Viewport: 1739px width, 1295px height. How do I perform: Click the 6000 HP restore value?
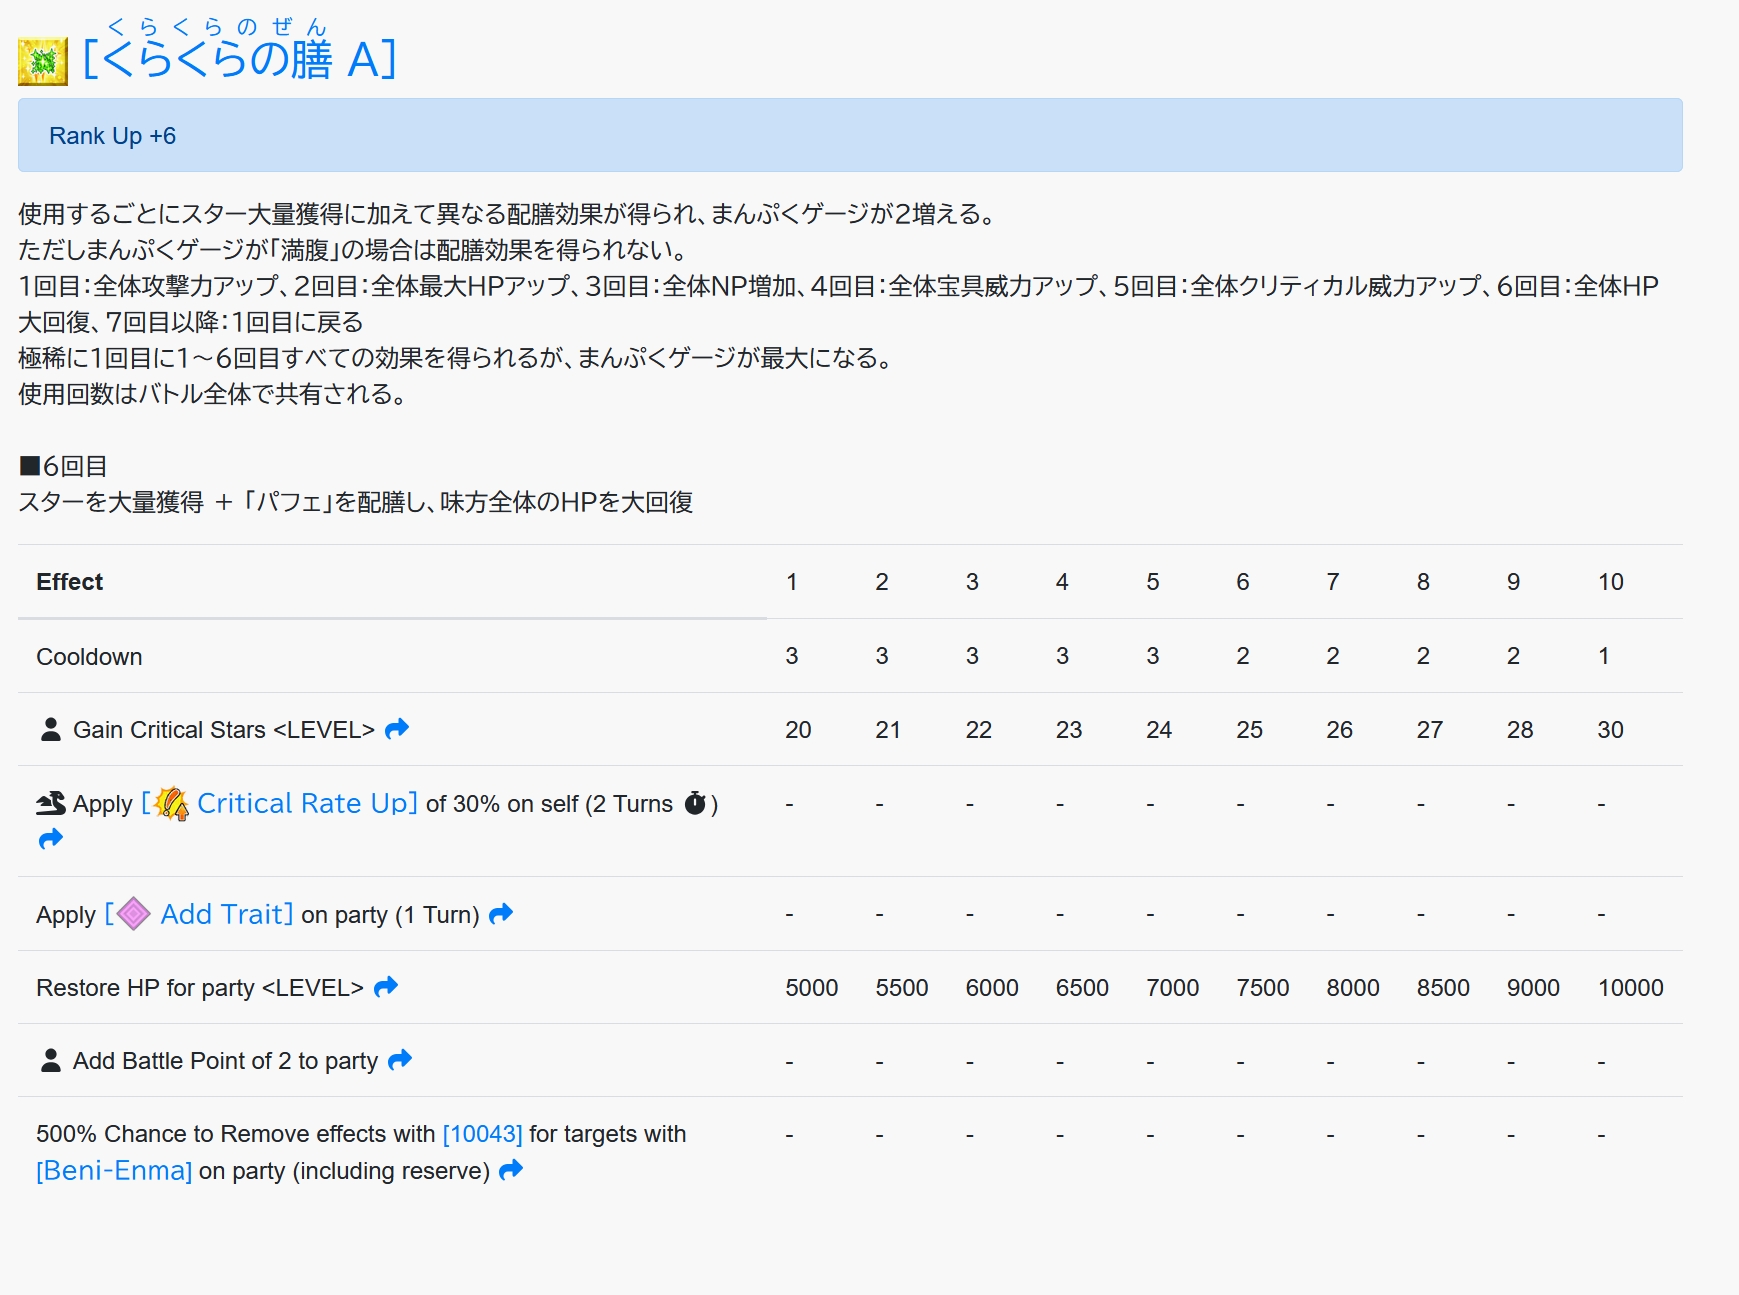(x=992, y=988)
